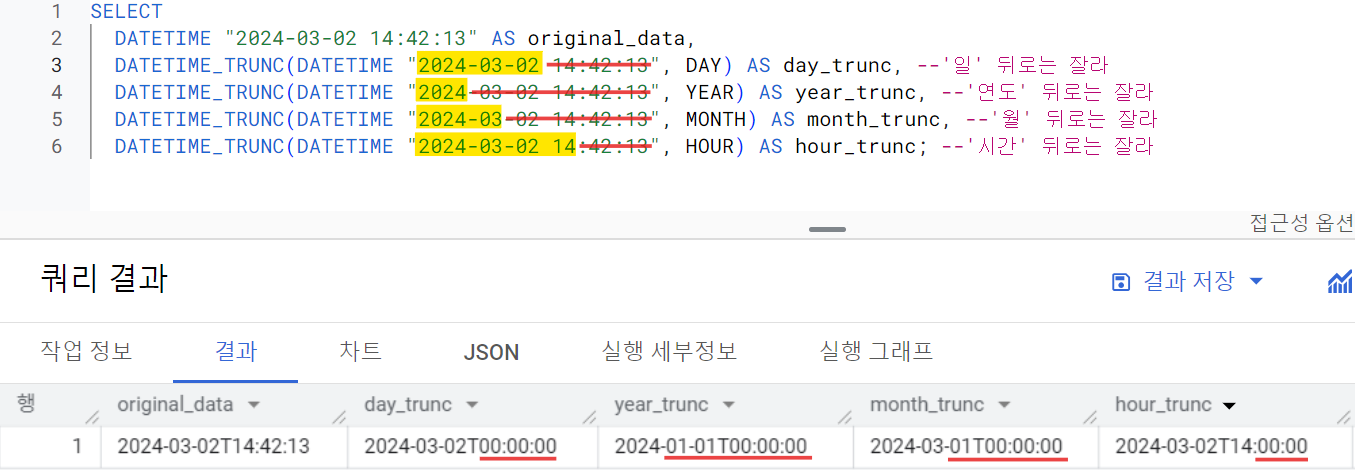
Task: Click the 접근성 옵션 link
Action: (x=1302, y=222)
